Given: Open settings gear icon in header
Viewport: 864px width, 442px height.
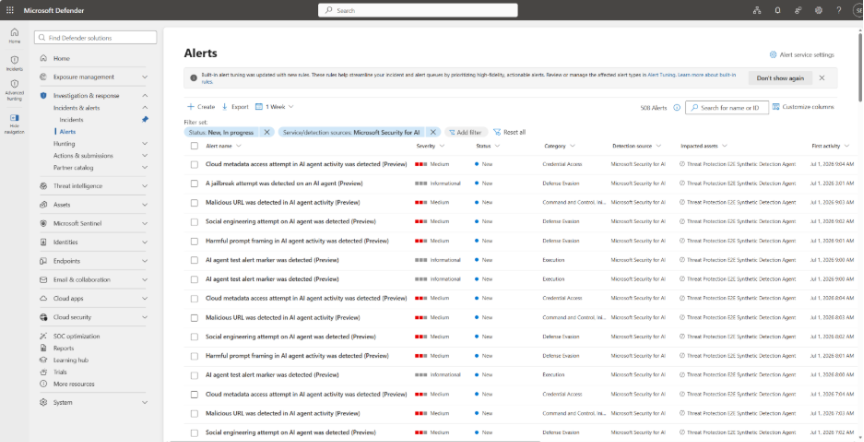Looking at the screenshot, I should [x=818, y=10].
